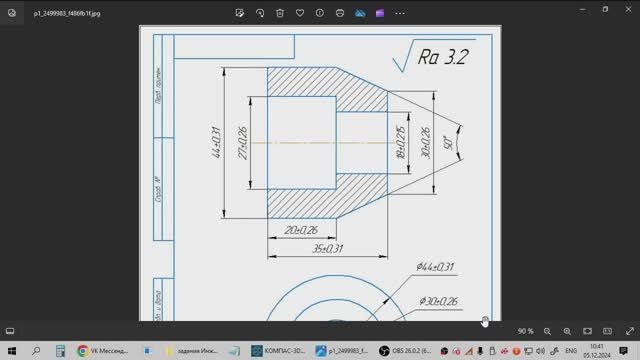Enter full screen with the diagonal arrows icon

coord(630,331)
